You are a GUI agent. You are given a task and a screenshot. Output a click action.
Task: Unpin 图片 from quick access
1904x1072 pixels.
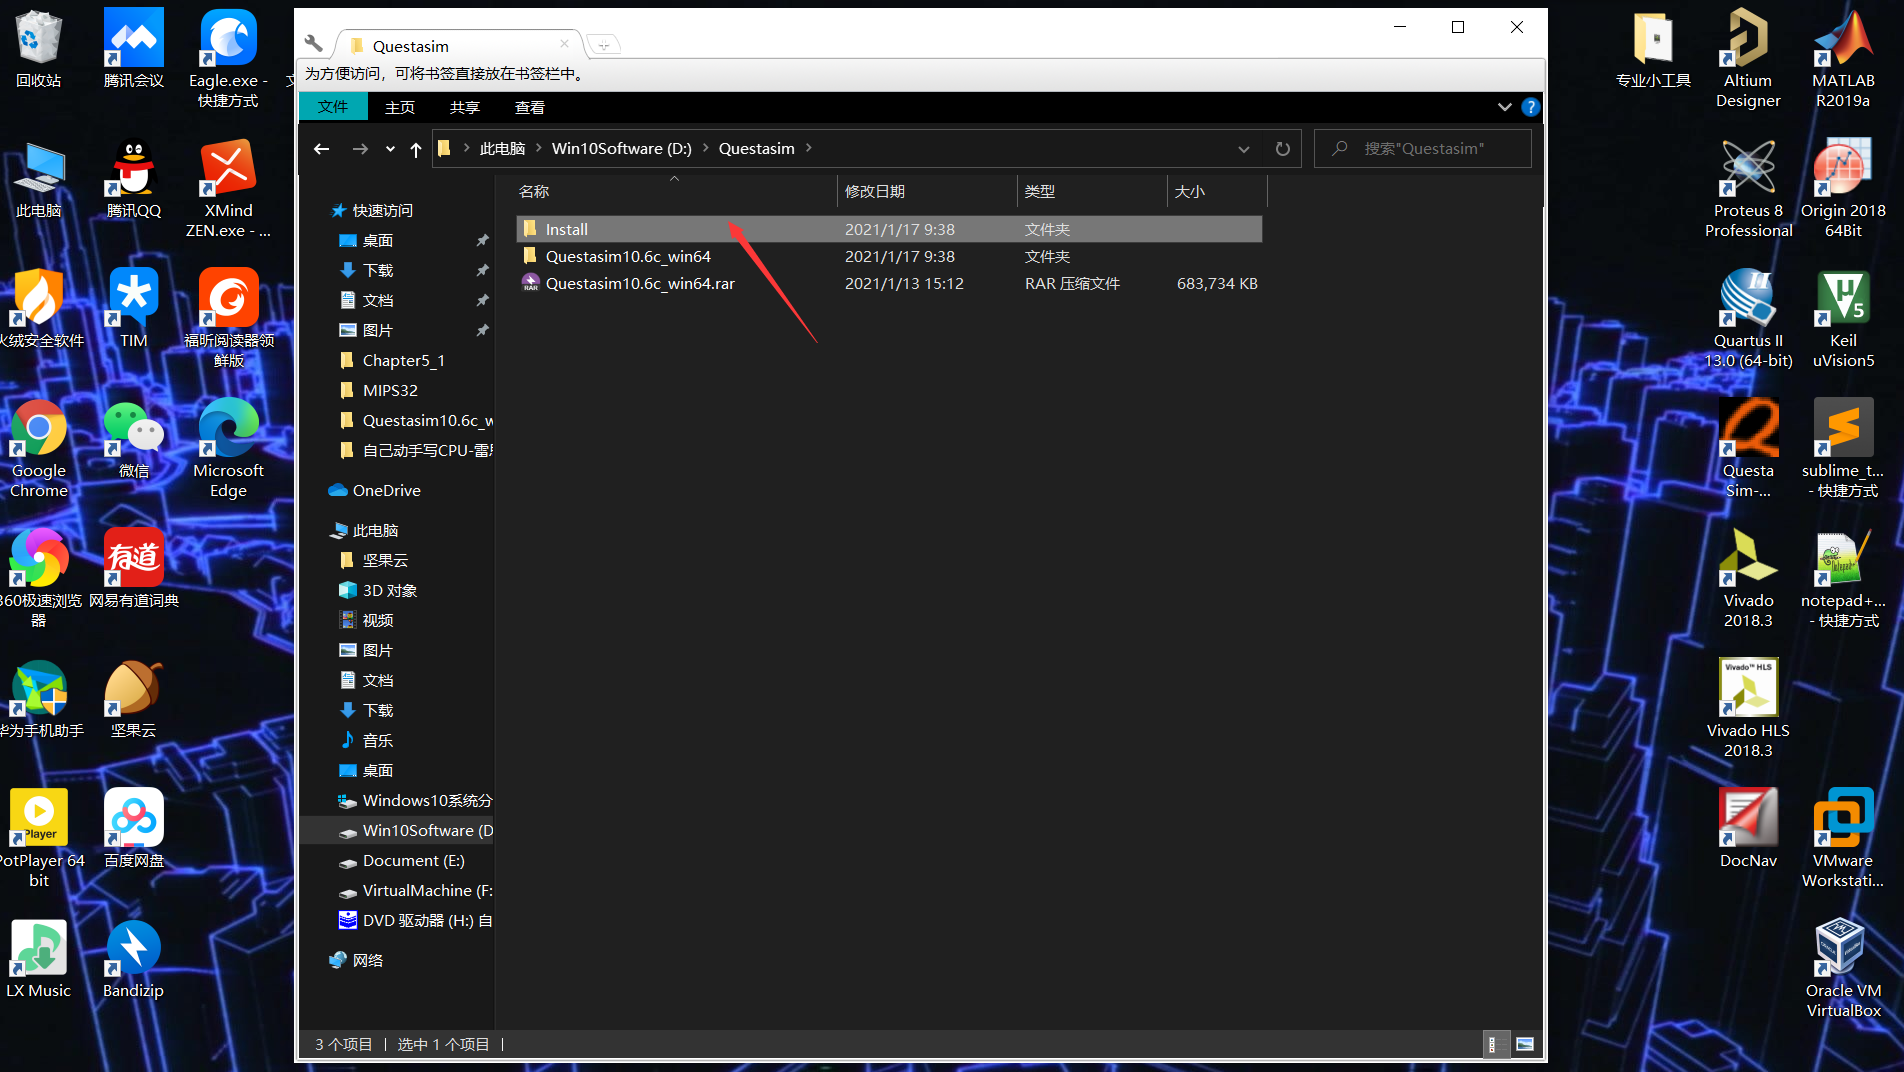(x=482, y=330)
